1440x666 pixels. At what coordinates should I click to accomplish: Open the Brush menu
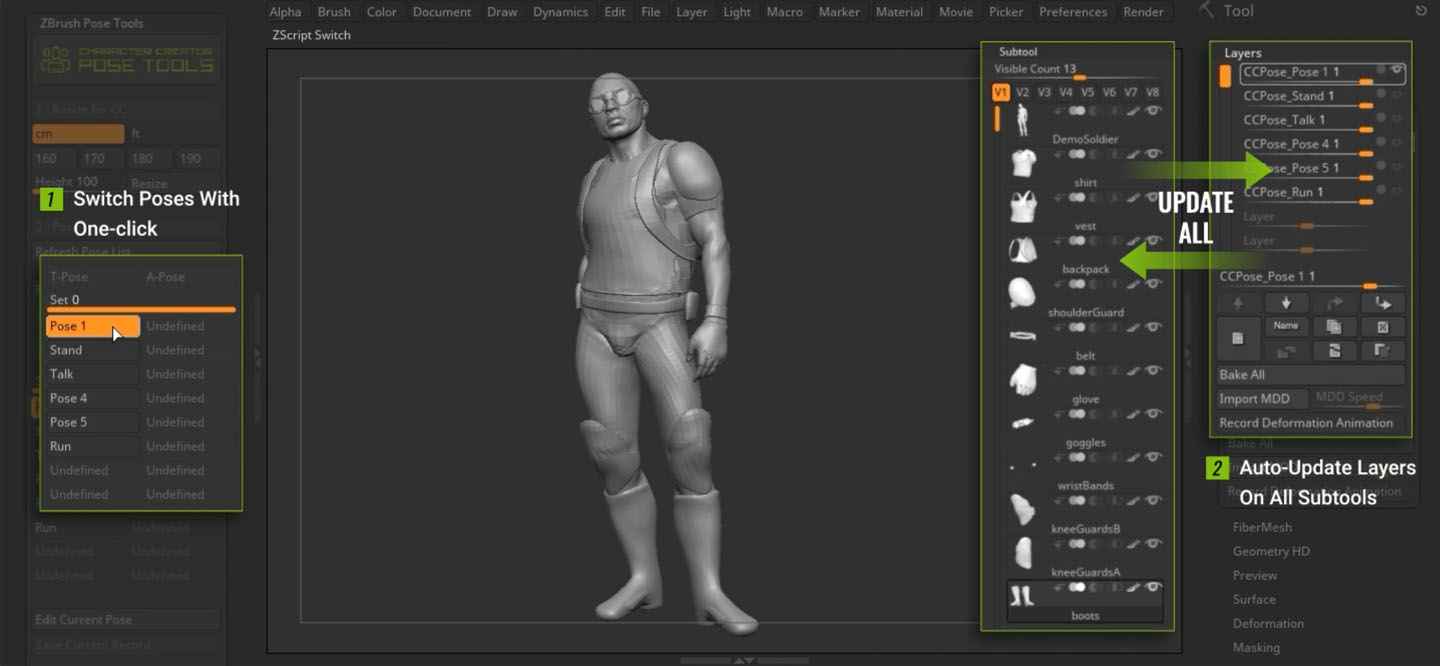334,12
